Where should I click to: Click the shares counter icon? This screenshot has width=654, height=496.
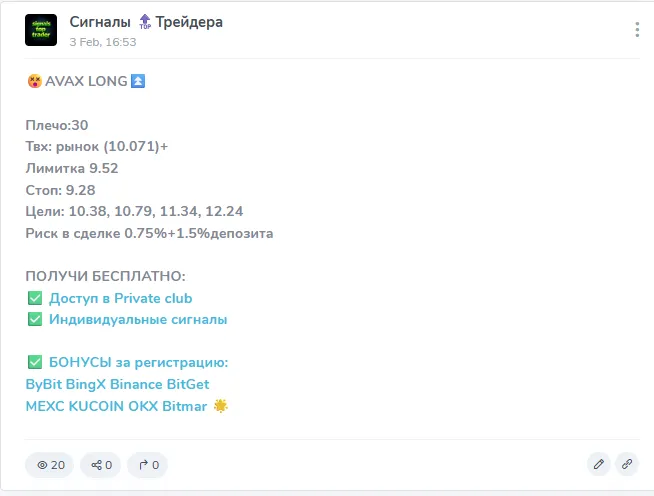(101, 465)
